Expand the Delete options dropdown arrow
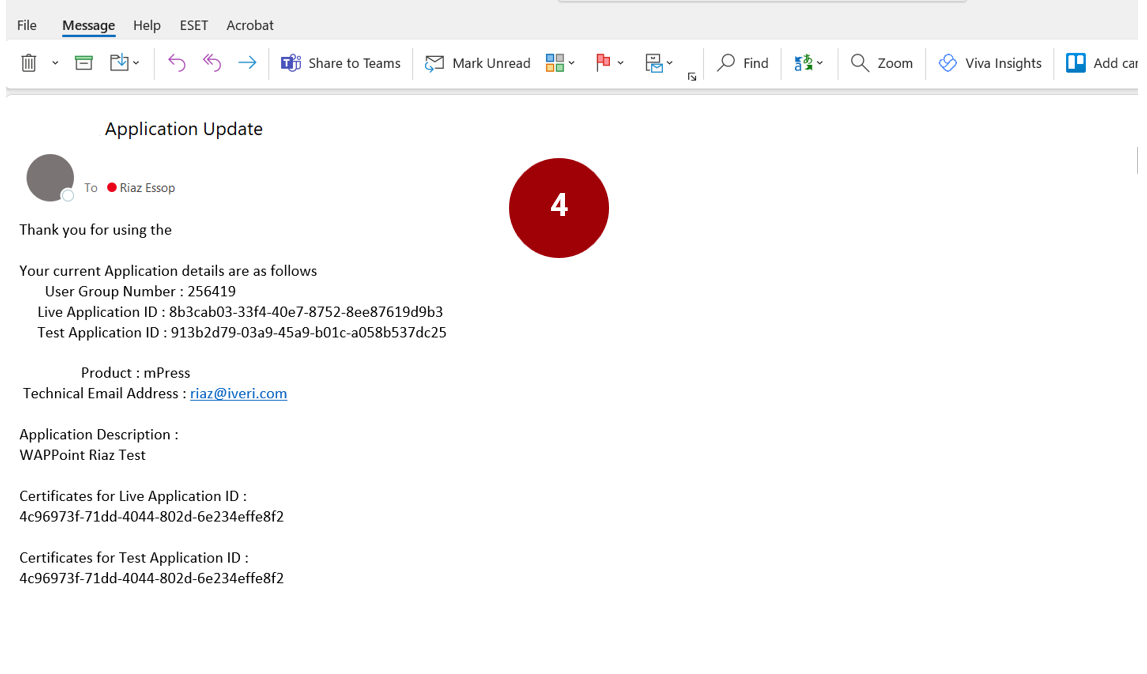Viewport: 1147px width, 674px height. pyautogui.click(x=55, y=63)
